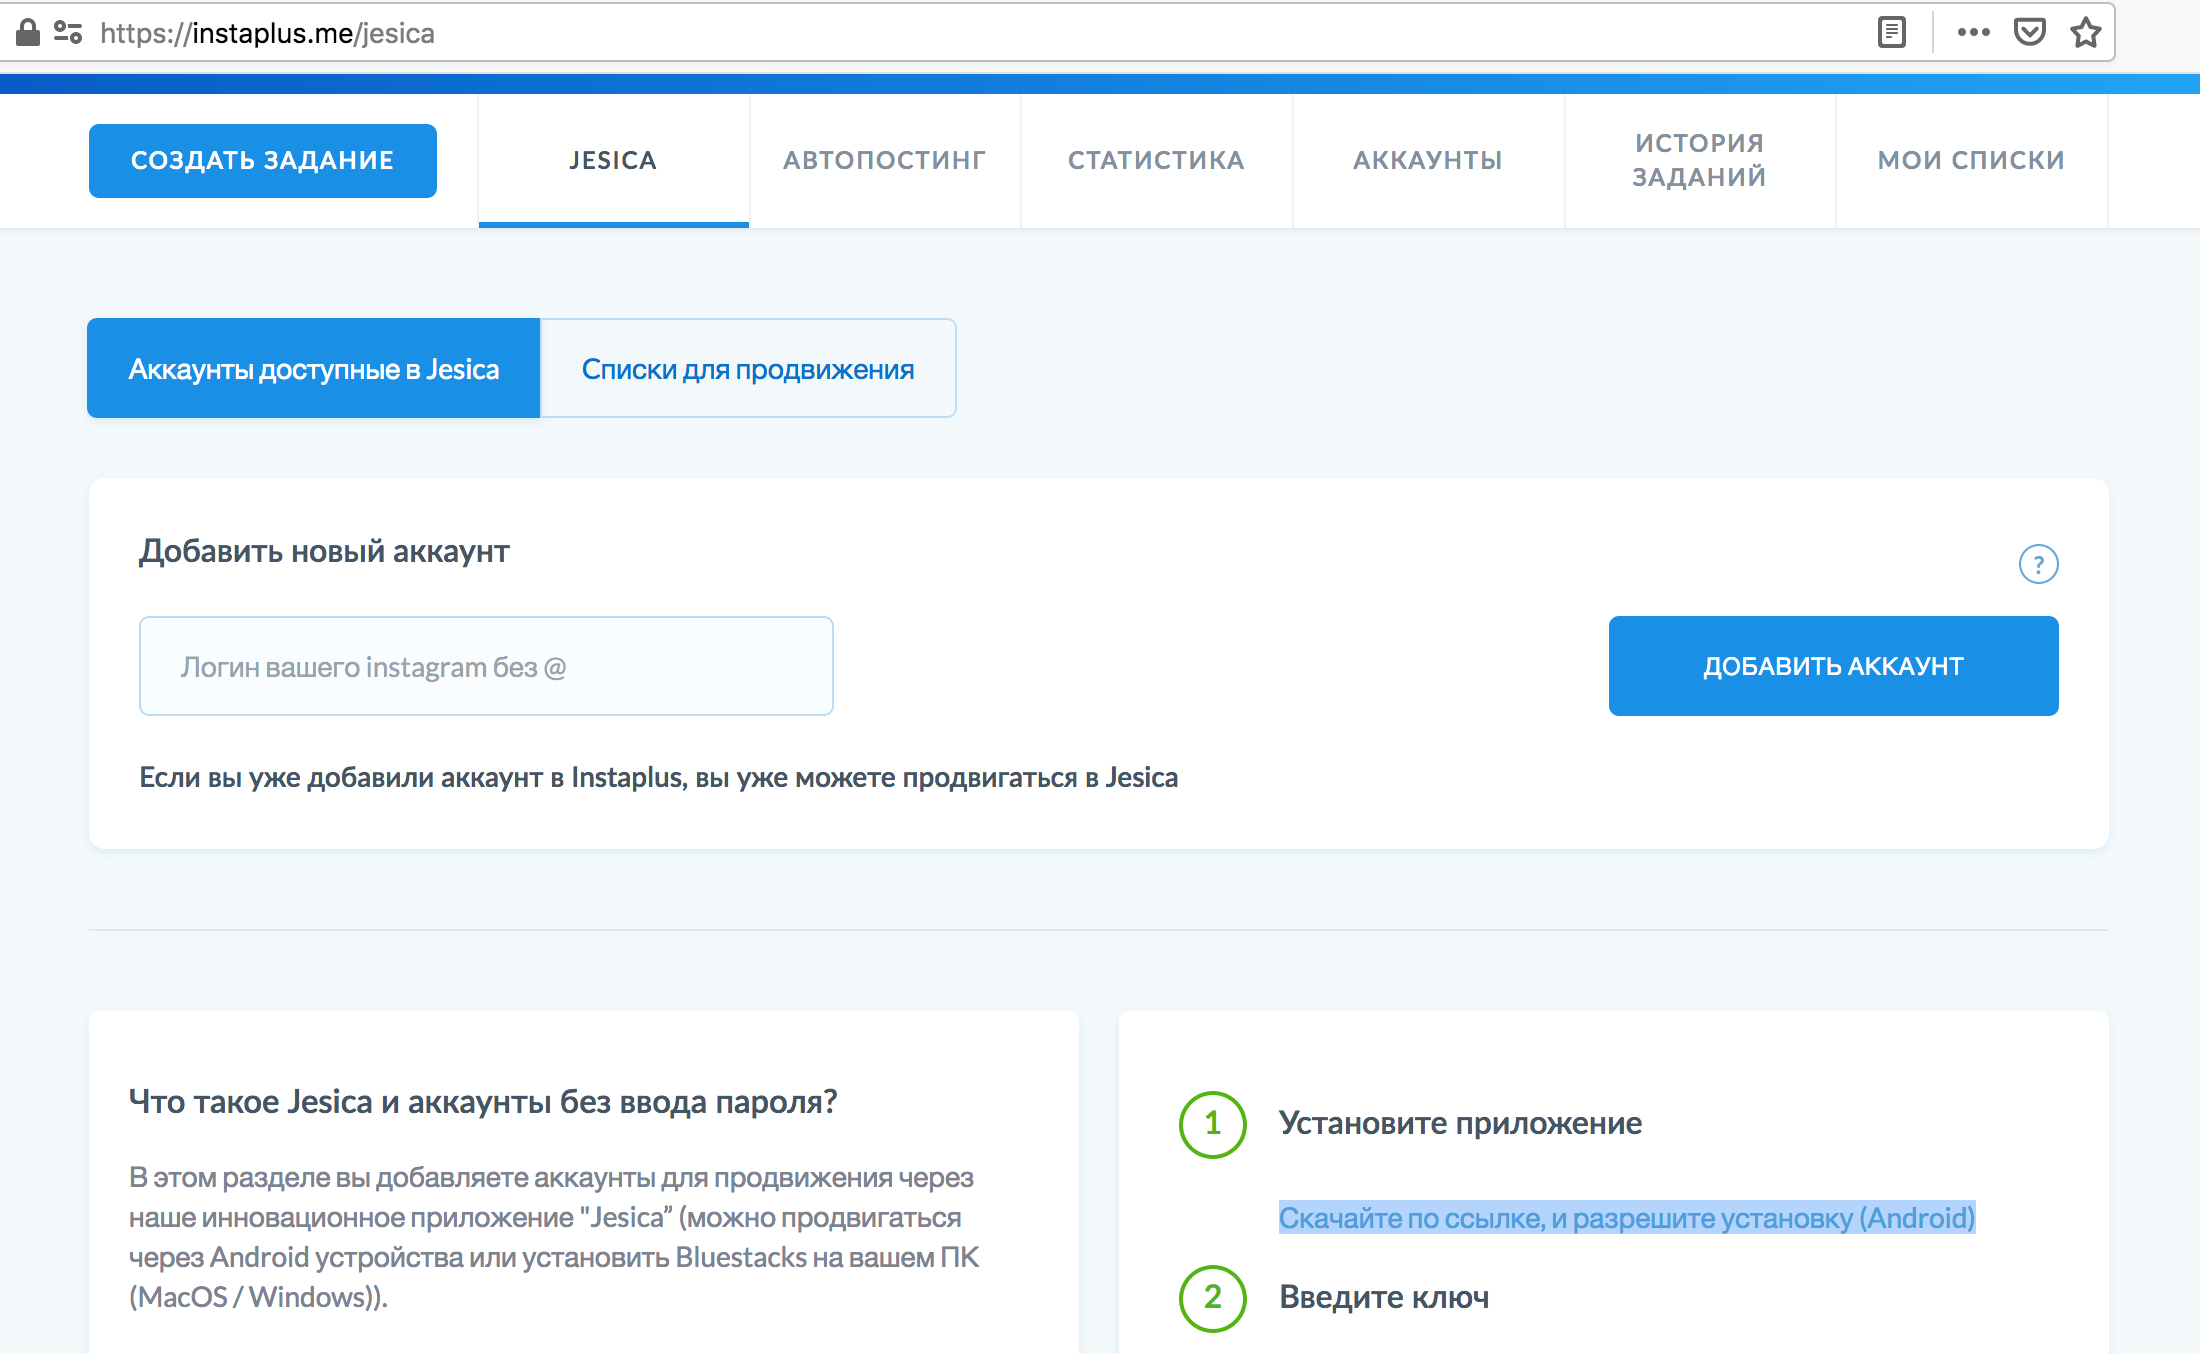Click the green step 2 circle
The image size is (2200, 1354).
click(x=1212, y=1298)
